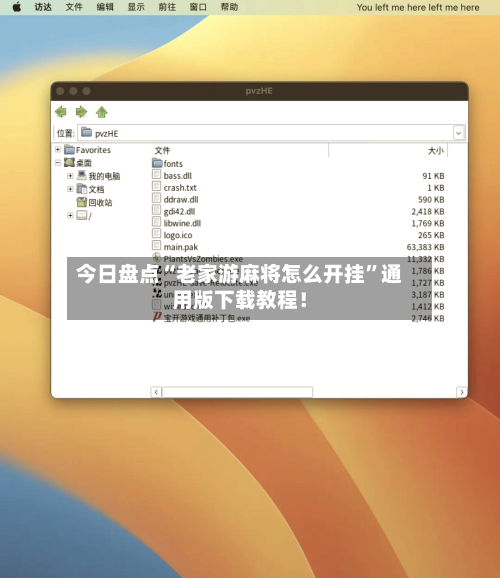This screenshot has width=500, height=578.
Task: Click the horizontal scrollbar thumb
Action: click(237, 392)
